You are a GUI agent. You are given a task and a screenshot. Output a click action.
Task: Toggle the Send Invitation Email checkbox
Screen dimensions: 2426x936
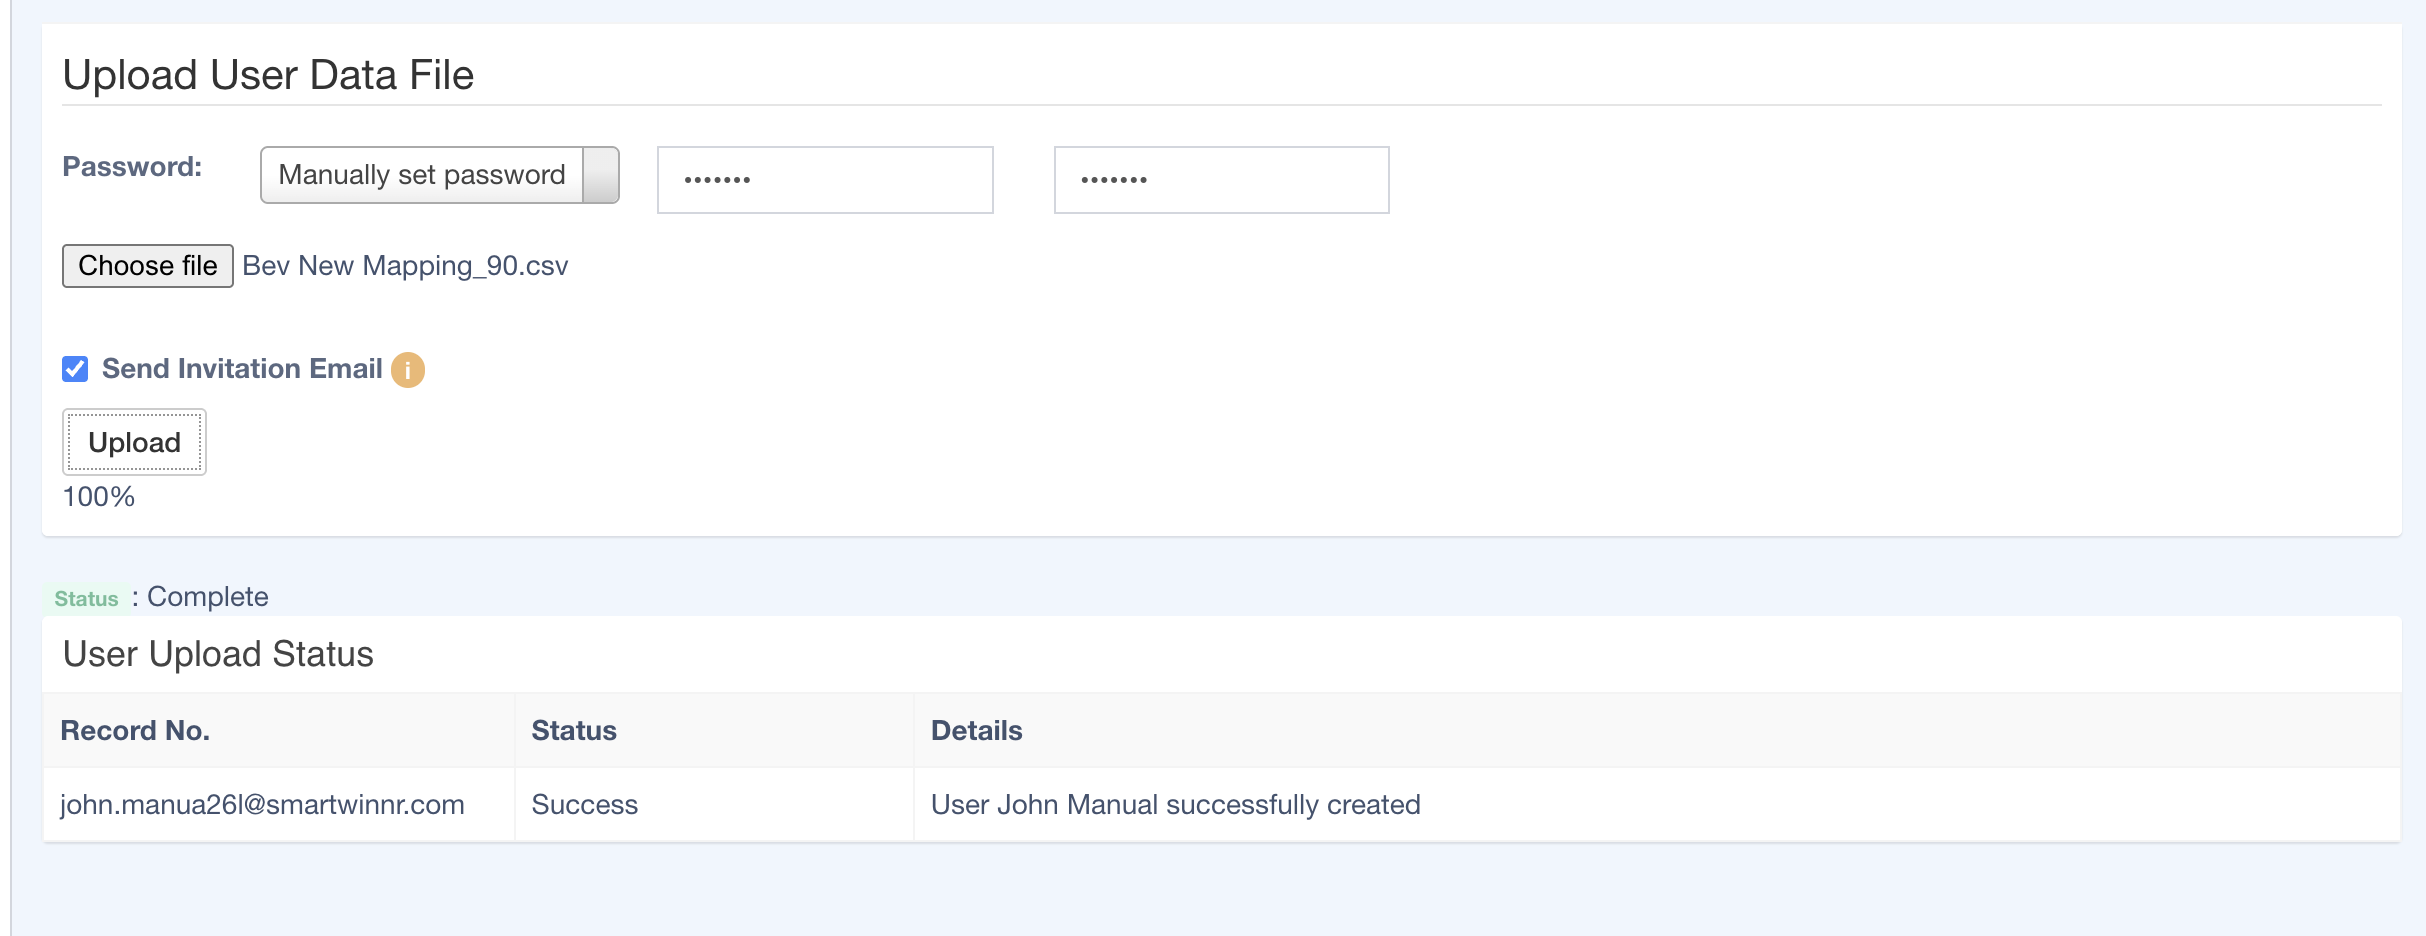pos(75,369)
